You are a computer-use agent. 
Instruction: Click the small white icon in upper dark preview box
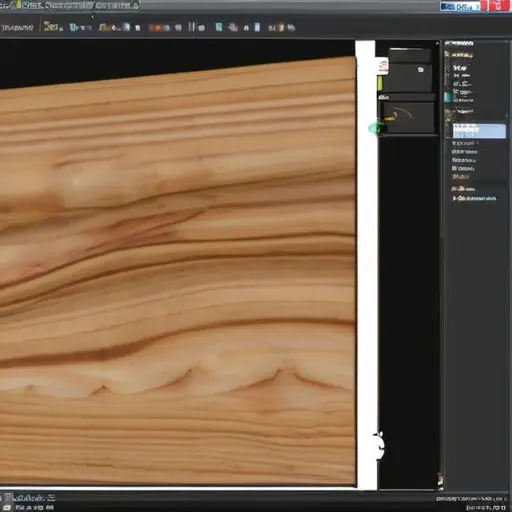[x=420, y=70]
